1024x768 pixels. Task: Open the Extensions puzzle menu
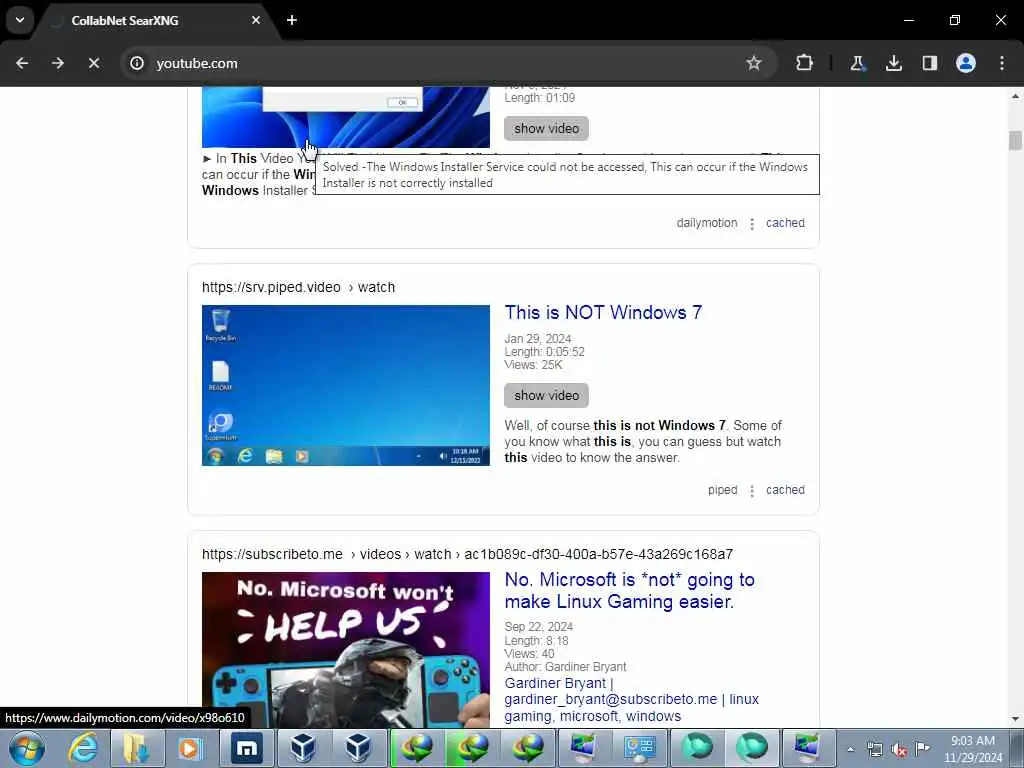point(805,63)
